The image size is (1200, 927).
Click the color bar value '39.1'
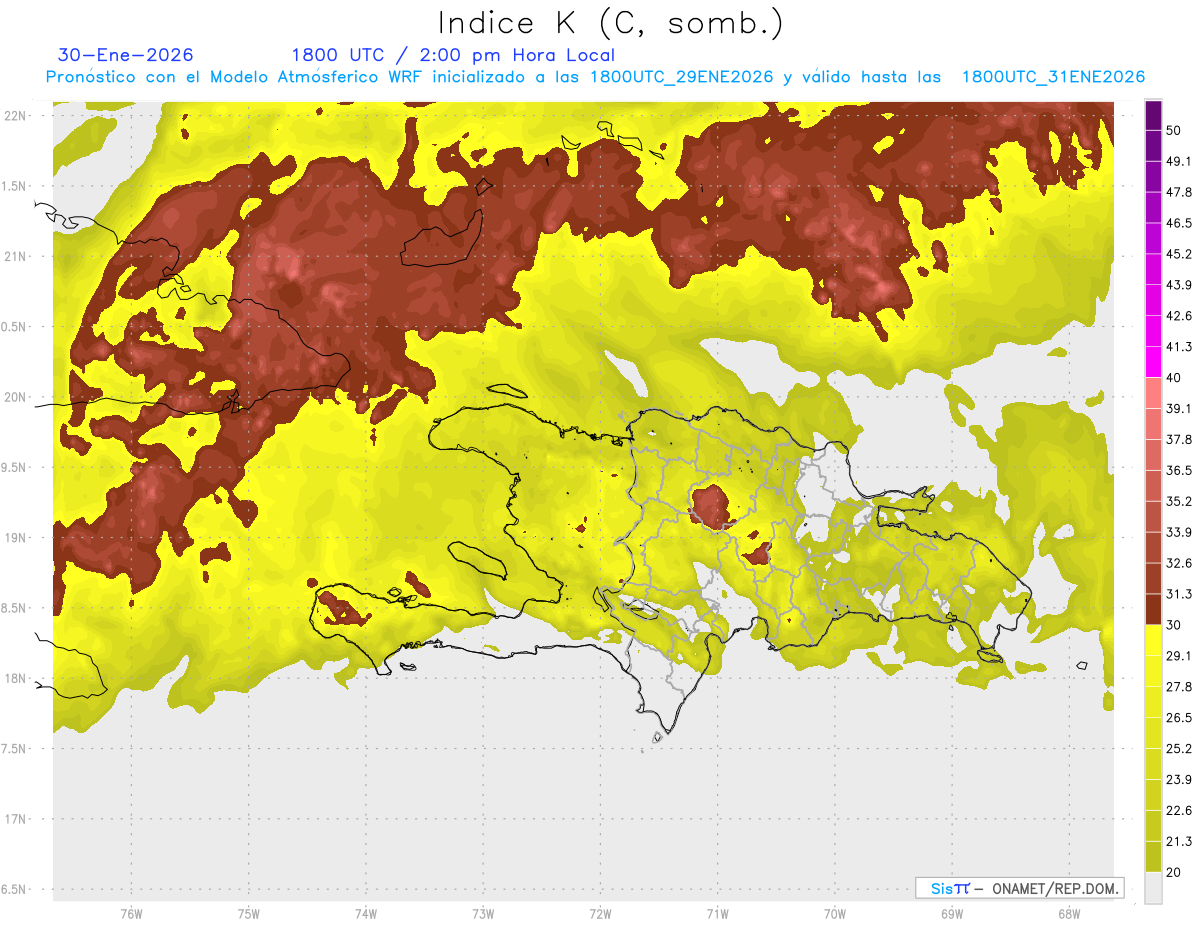[x=1179, y=408]
